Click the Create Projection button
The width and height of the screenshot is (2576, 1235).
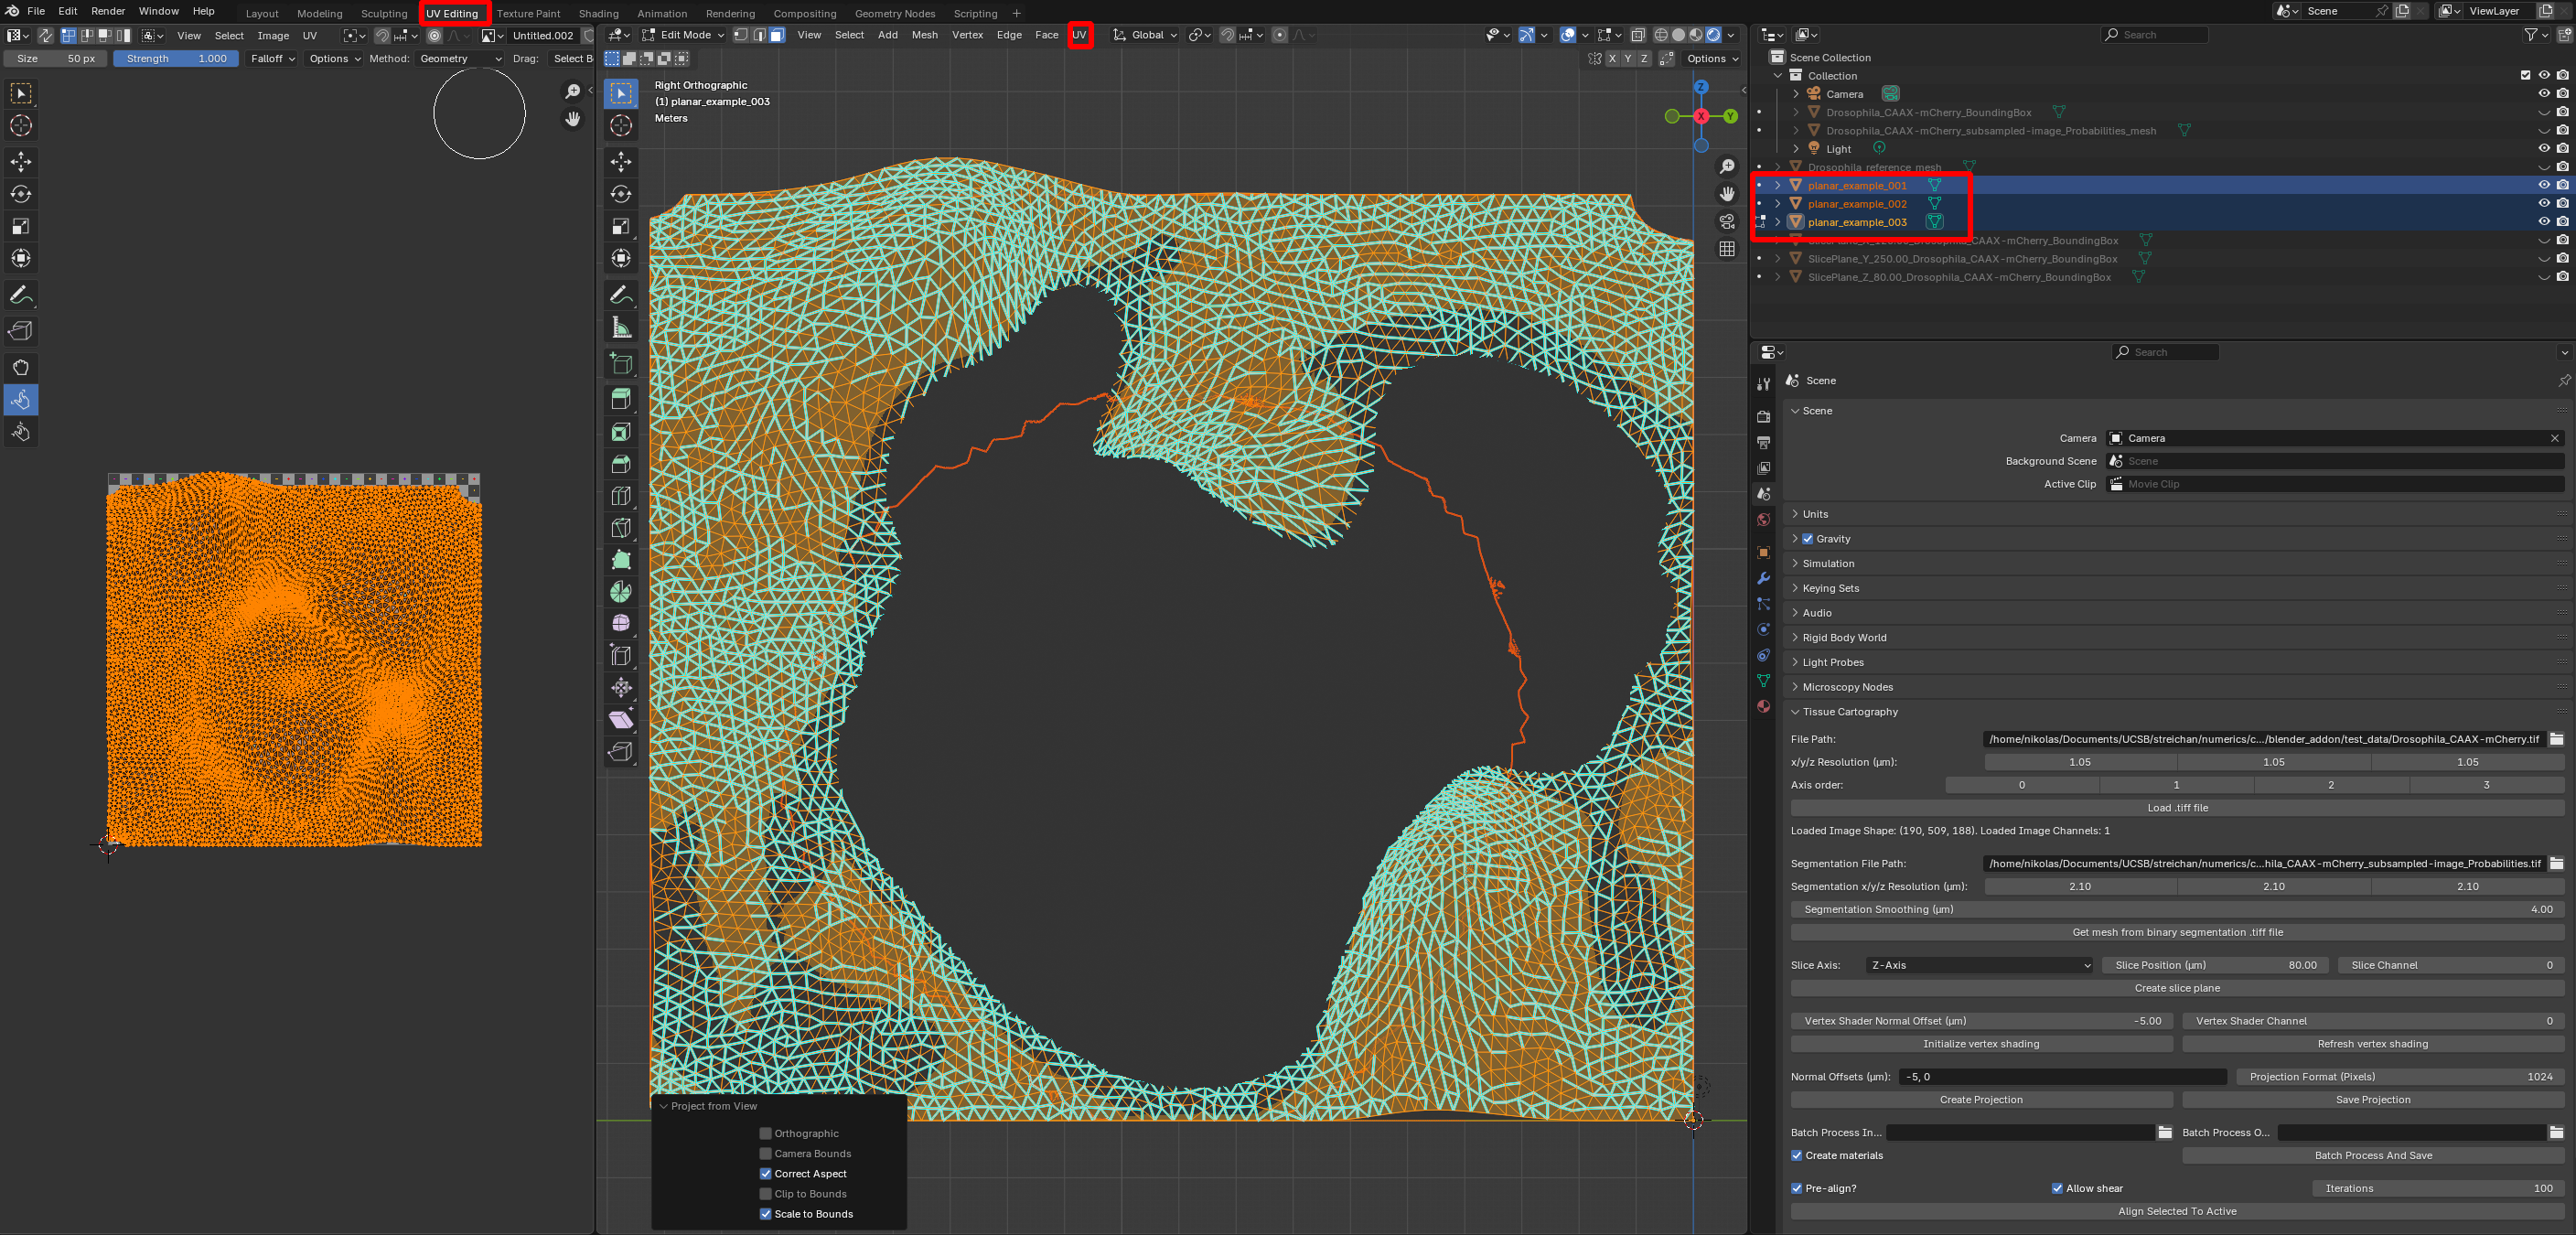pyautogui.click(x=1980, y=1099)
